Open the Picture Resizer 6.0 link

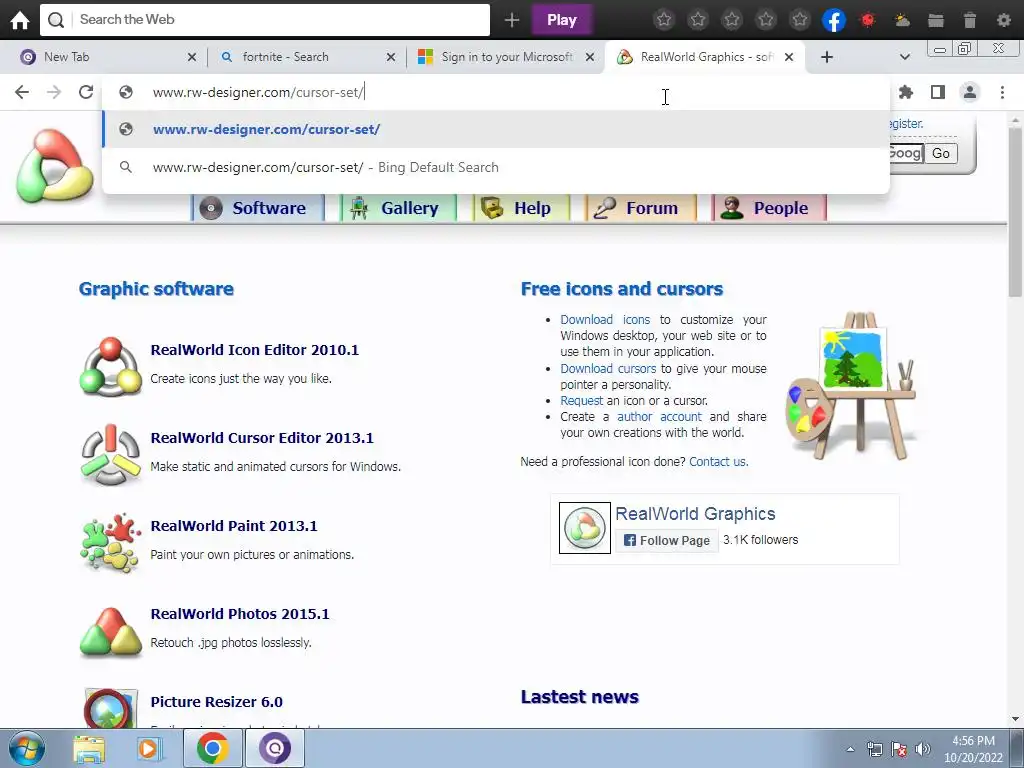(x=216, y=702)
